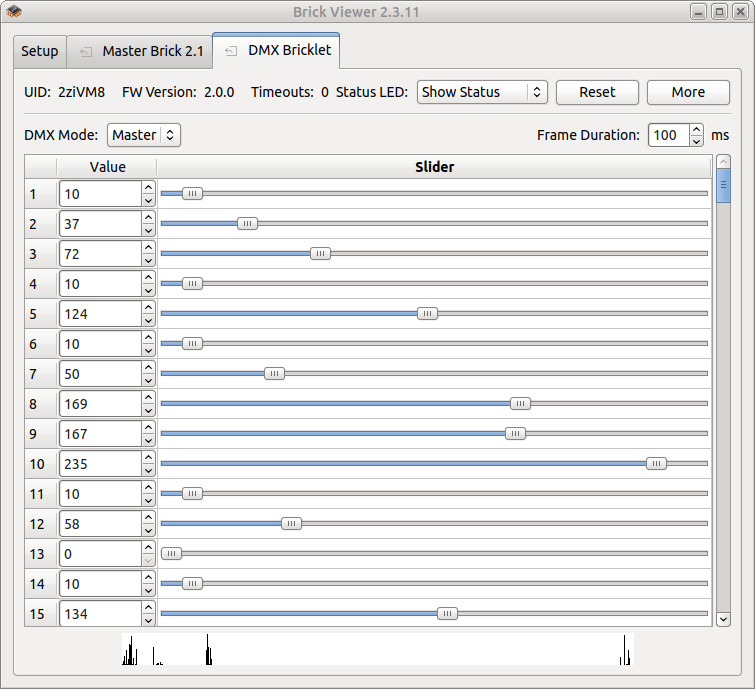755x689 pixels.
Task: Increase Frame Duration using up arrow
Action: point(697,129)
